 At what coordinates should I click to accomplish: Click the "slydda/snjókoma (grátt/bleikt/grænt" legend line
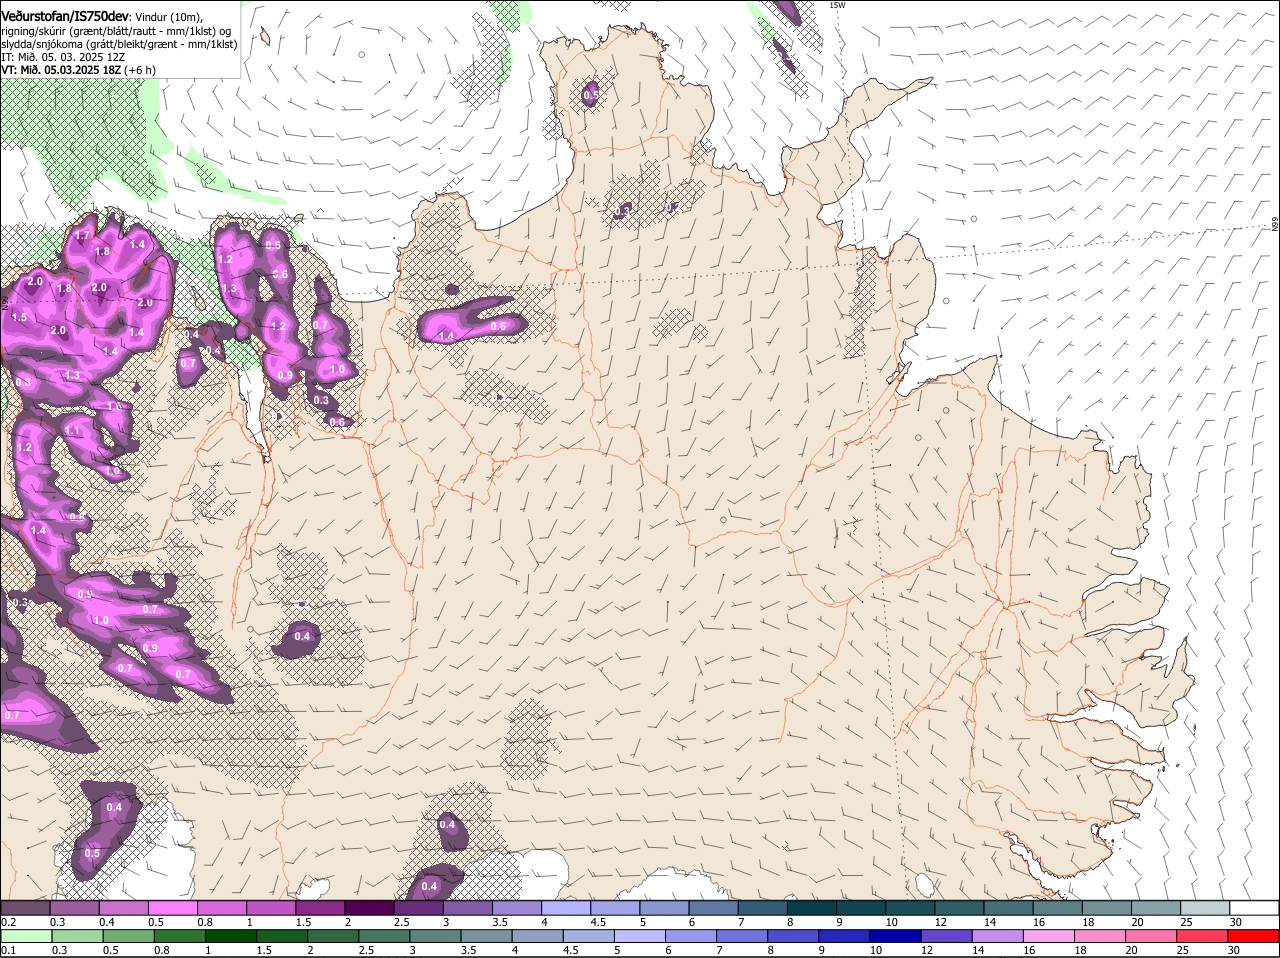click(119, 44)
